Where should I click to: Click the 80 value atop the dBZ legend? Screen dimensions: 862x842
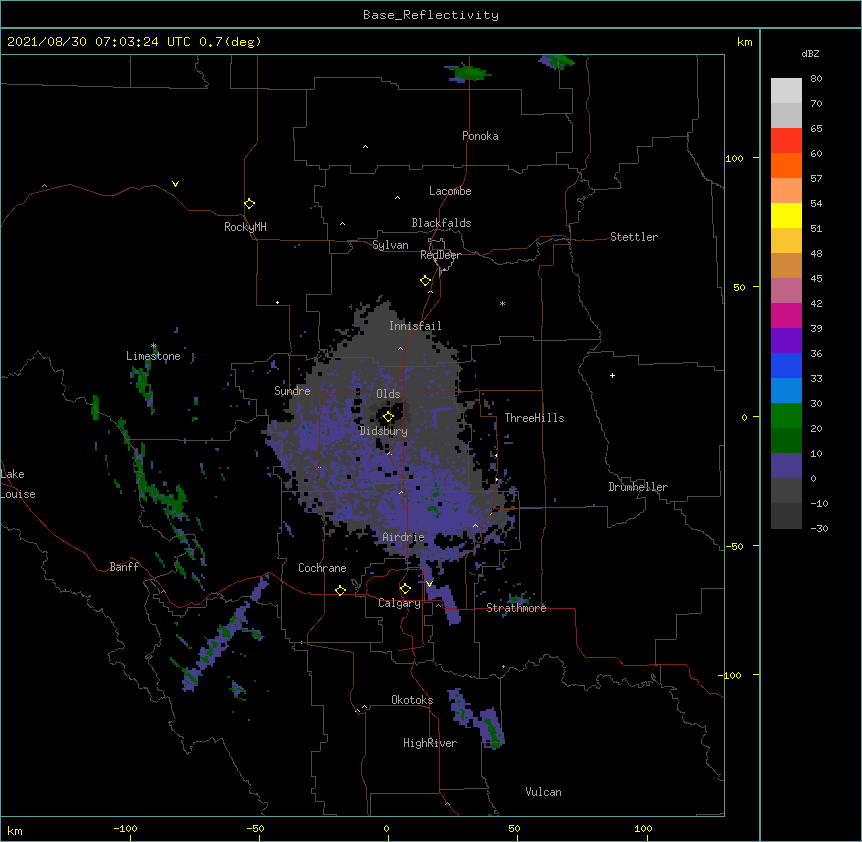click(x=816, y=79)
